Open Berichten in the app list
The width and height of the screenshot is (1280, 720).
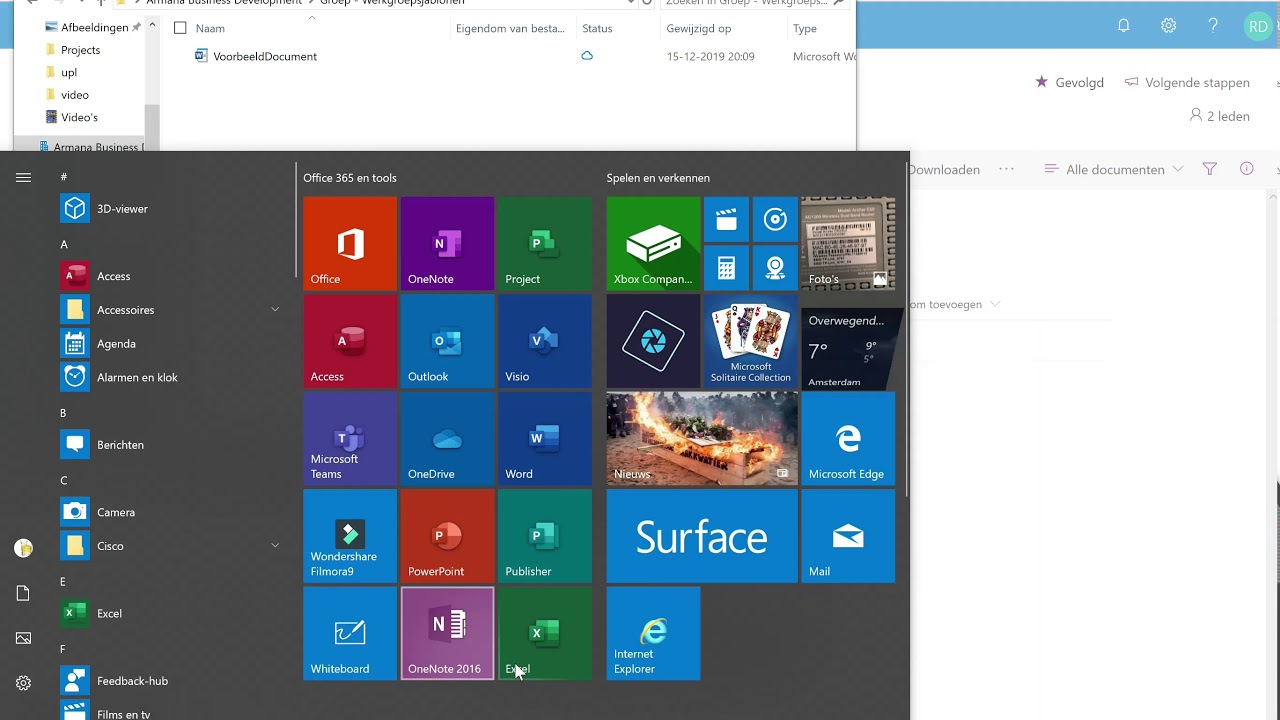pyautogui.click(x=170, y=445)
